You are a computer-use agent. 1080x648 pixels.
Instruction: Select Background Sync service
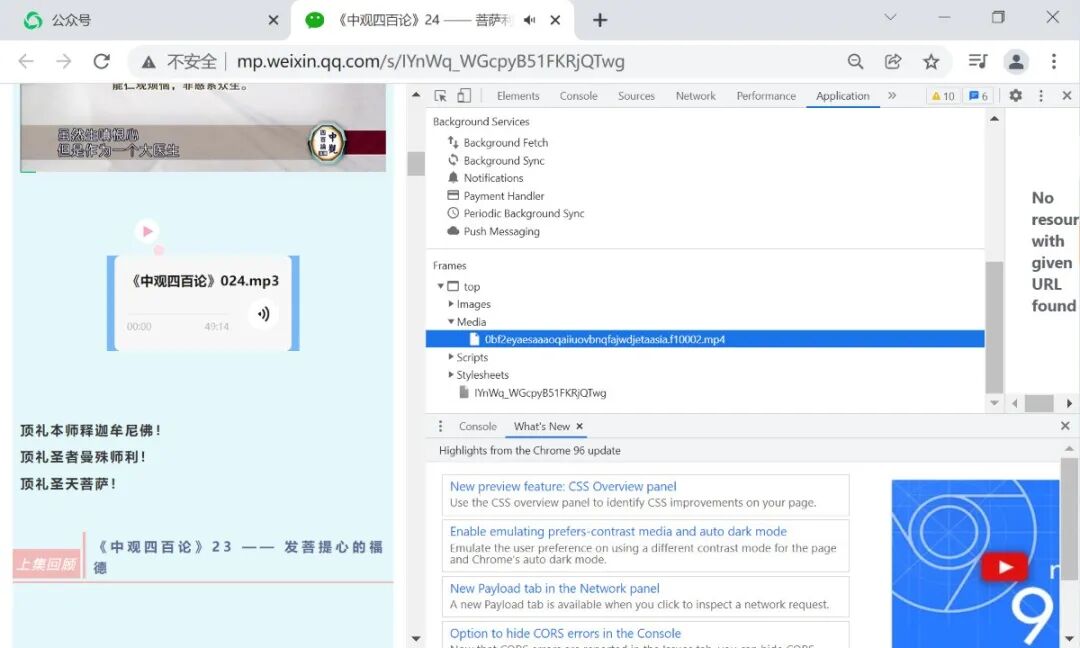pyautogui.click(x=503, y=160)
